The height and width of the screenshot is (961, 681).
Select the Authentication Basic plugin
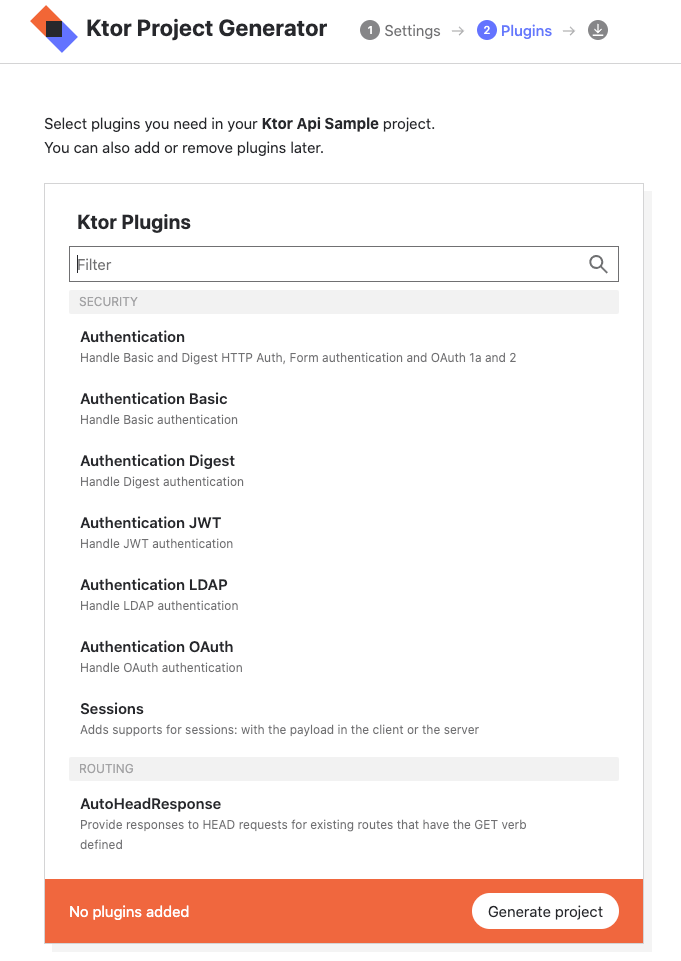click(154, 399)
